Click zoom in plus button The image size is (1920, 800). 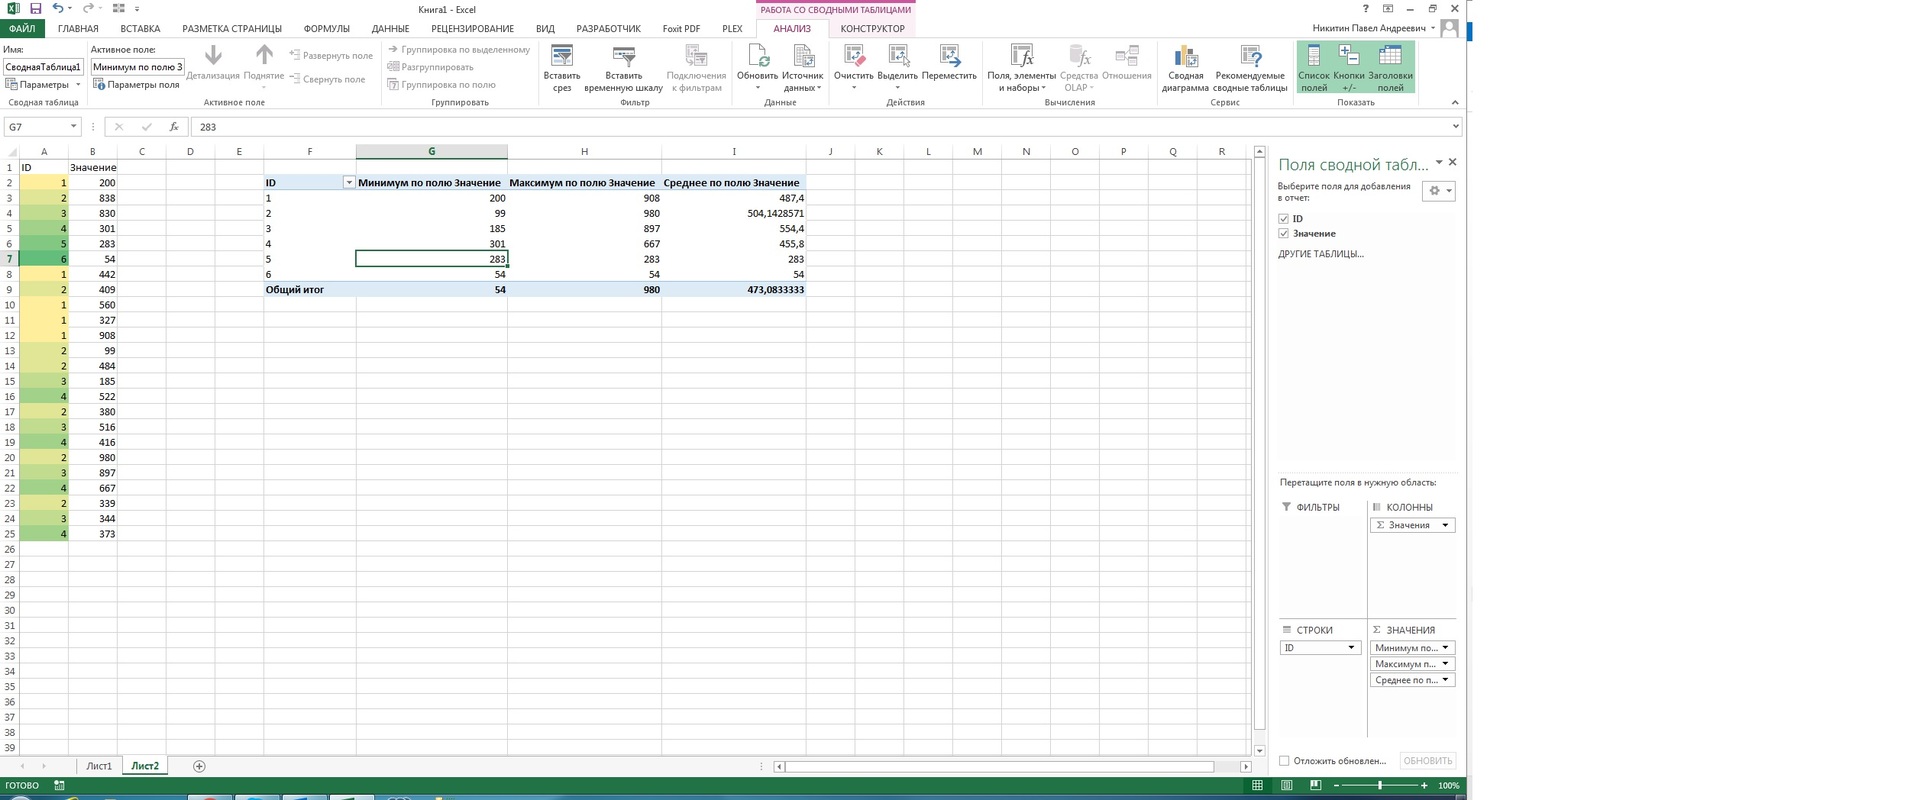click(1424, 786)
